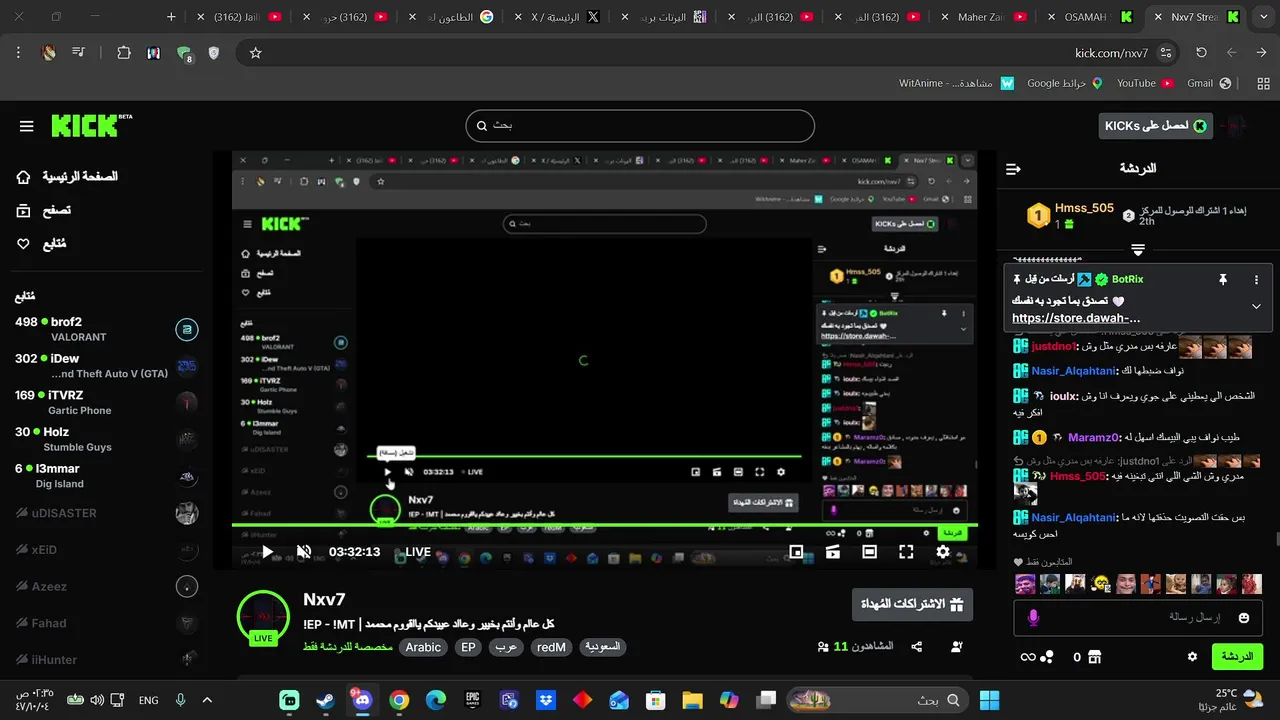The width and height of the screenshot is (1280, 720).
Task: Open the WitAnime bookmark
Action: click(x=957, y=84)
